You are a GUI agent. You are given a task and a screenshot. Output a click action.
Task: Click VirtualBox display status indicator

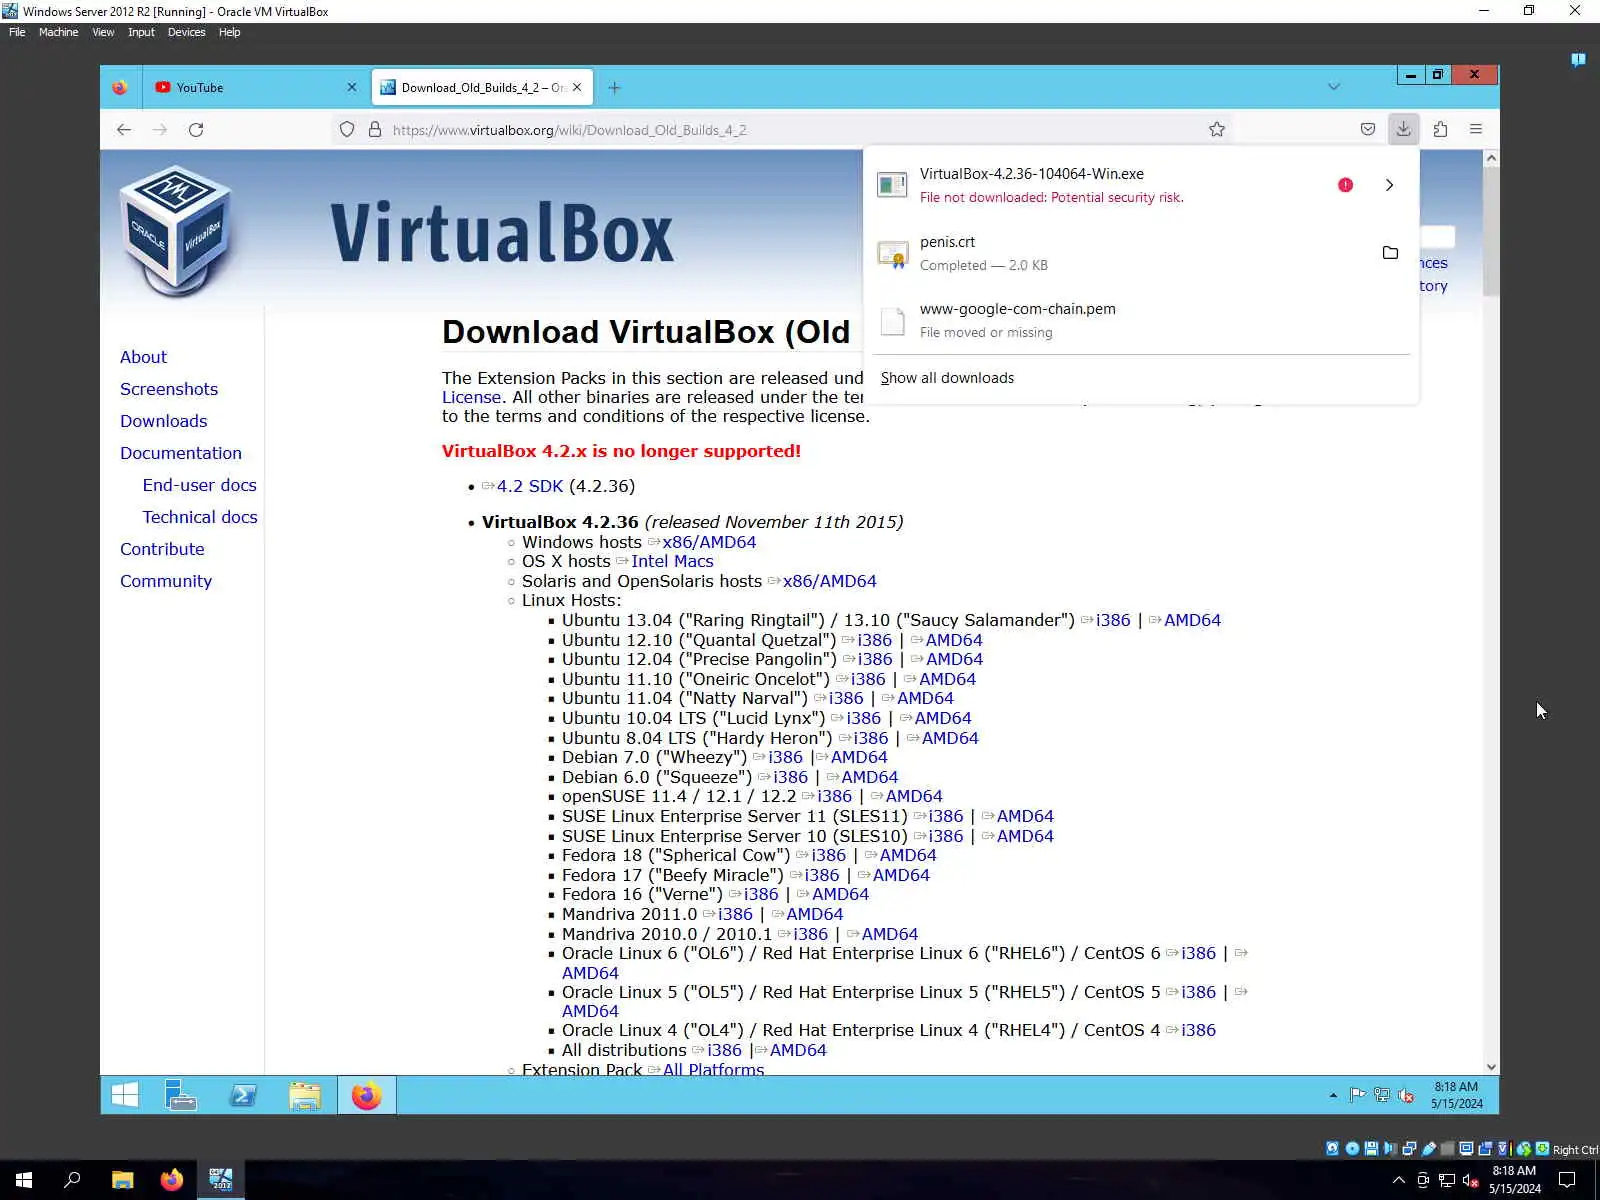coord(1467,1149)
